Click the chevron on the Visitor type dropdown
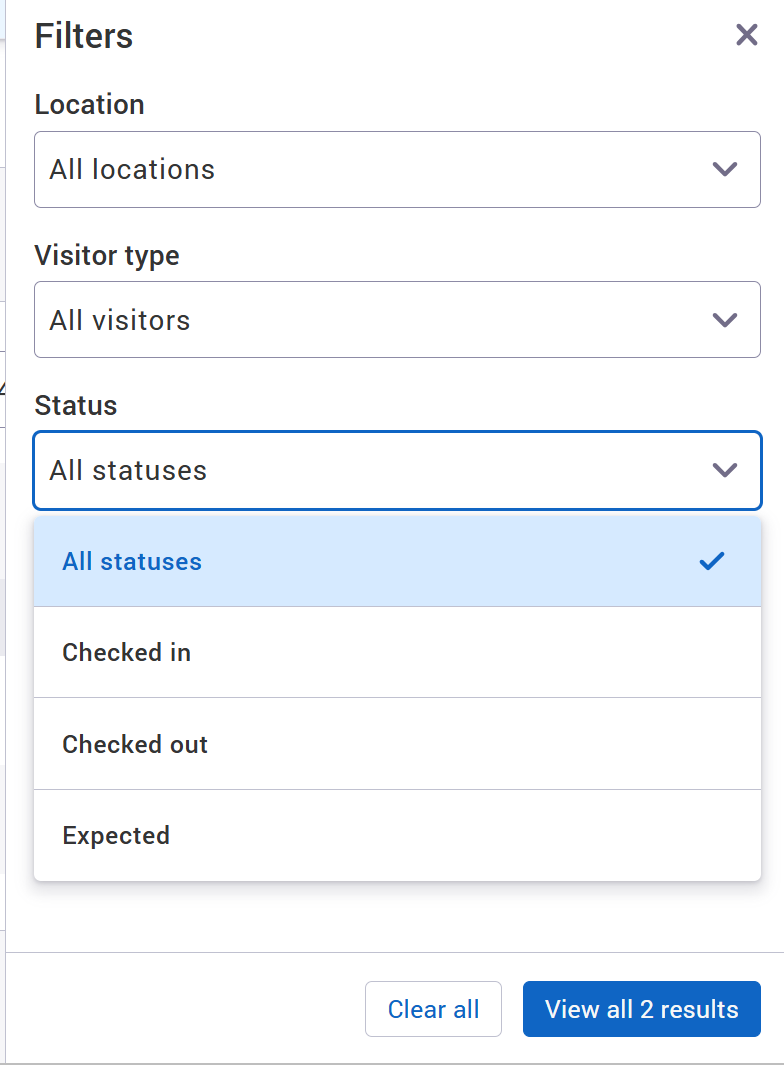 pos(724,320)
